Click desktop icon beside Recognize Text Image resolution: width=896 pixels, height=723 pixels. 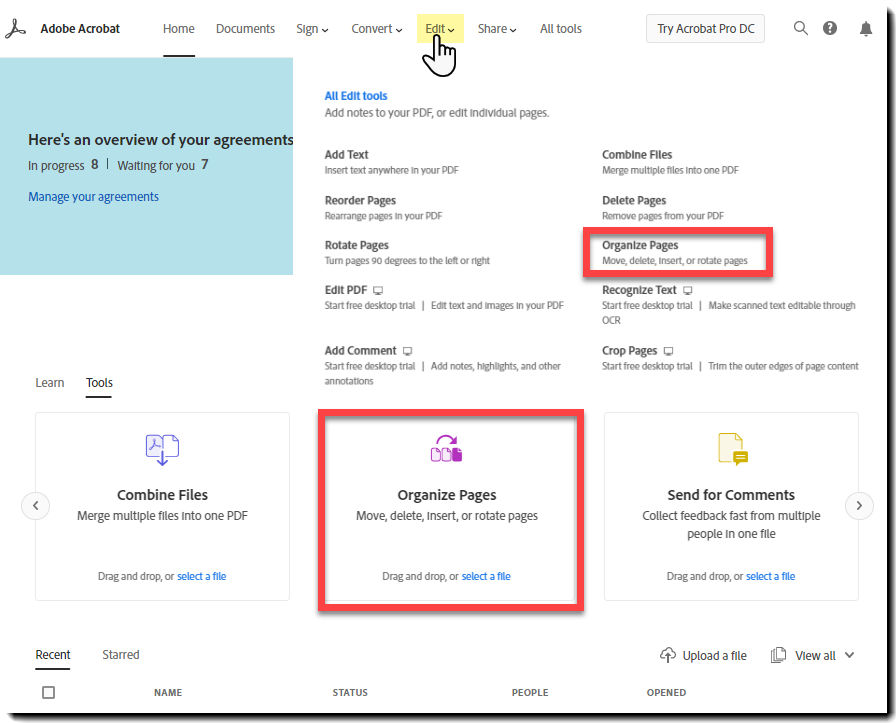(687, 290)
